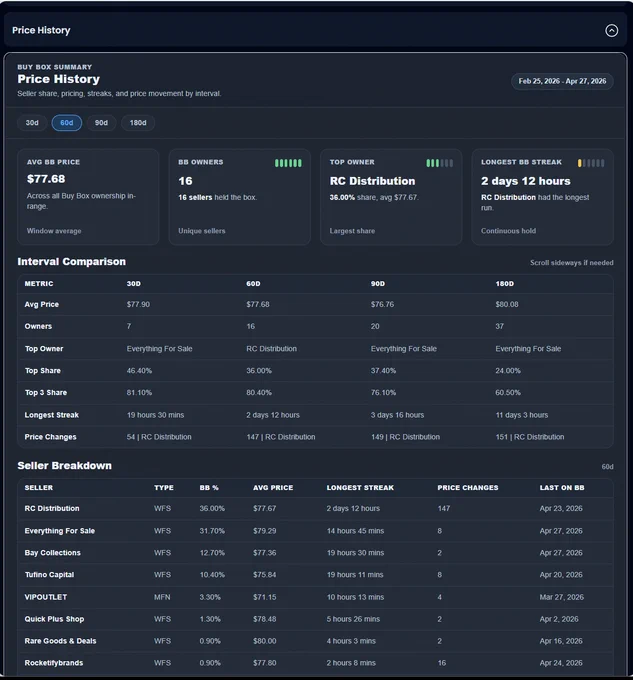Click the 30D column header
Viewport: 633px width, 680px height.
tap(134, 284)
